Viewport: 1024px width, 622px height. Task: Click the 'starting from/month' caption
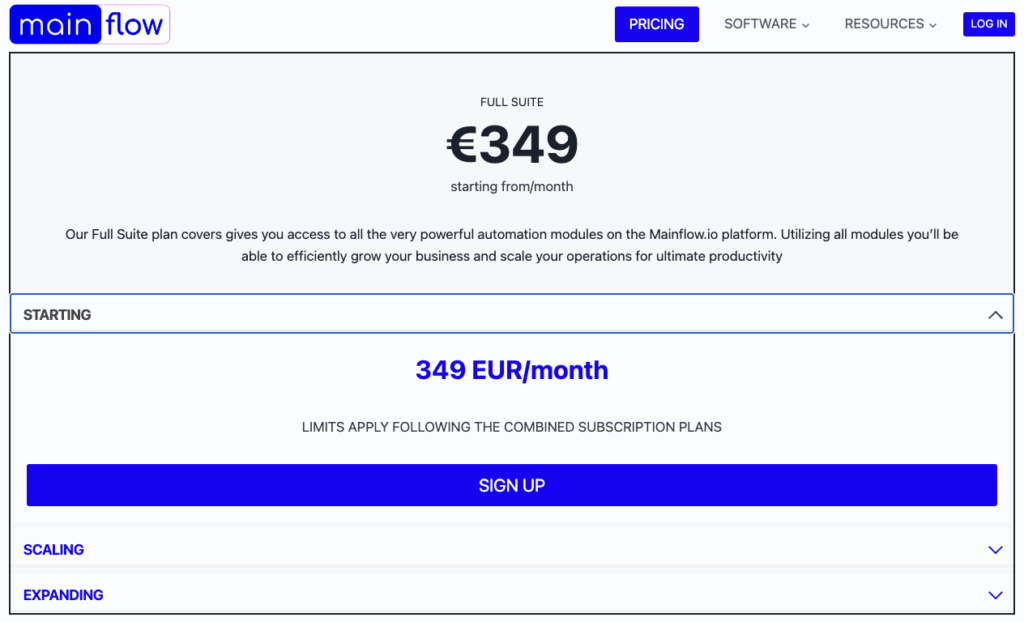(512, 187)
